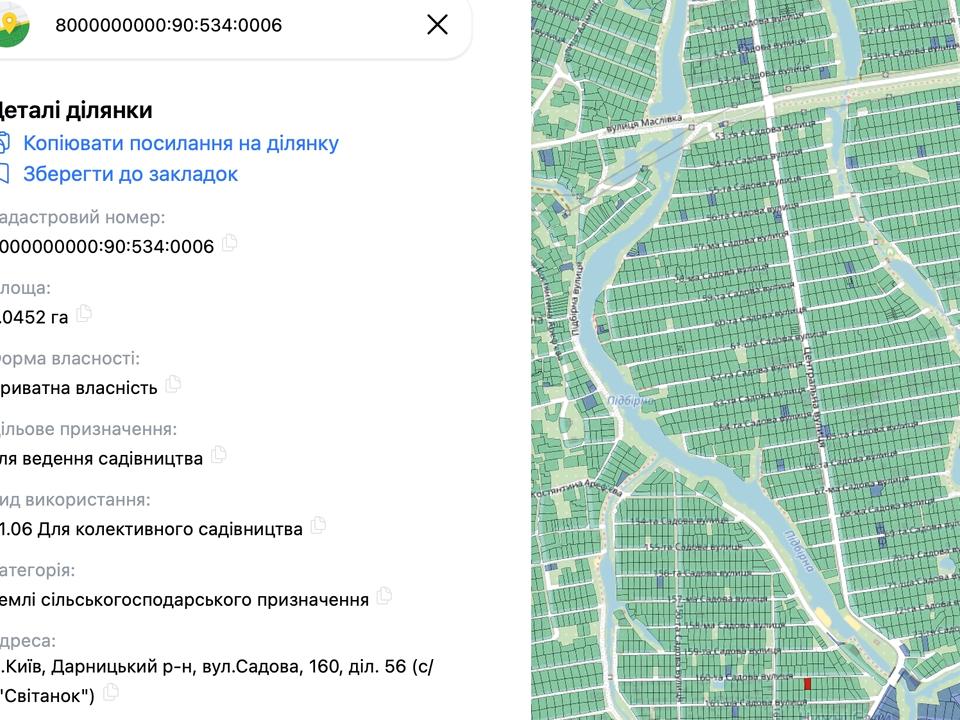Copy the area value 0452 га
This screenshot has height=720, width=960.
[x=84, y=314]
